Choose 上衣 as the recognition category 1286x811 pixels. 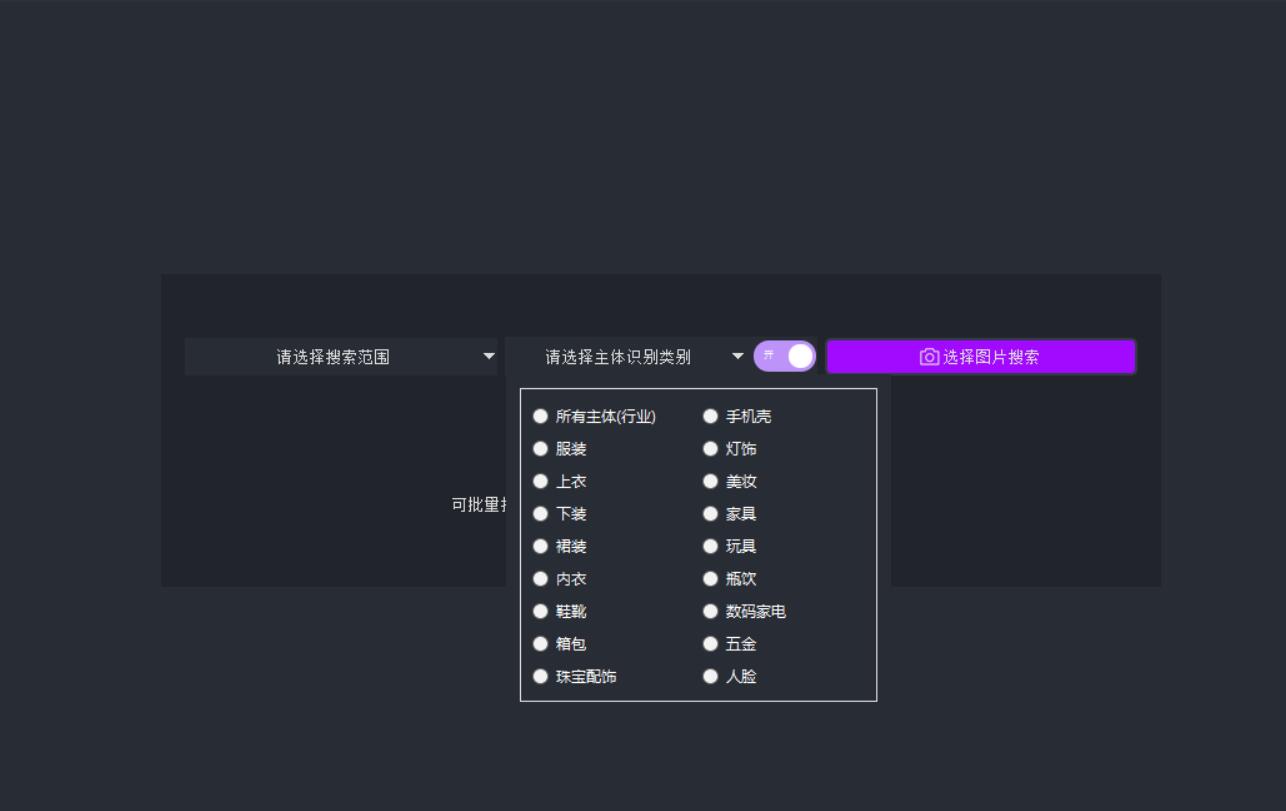tap(541, 481)
